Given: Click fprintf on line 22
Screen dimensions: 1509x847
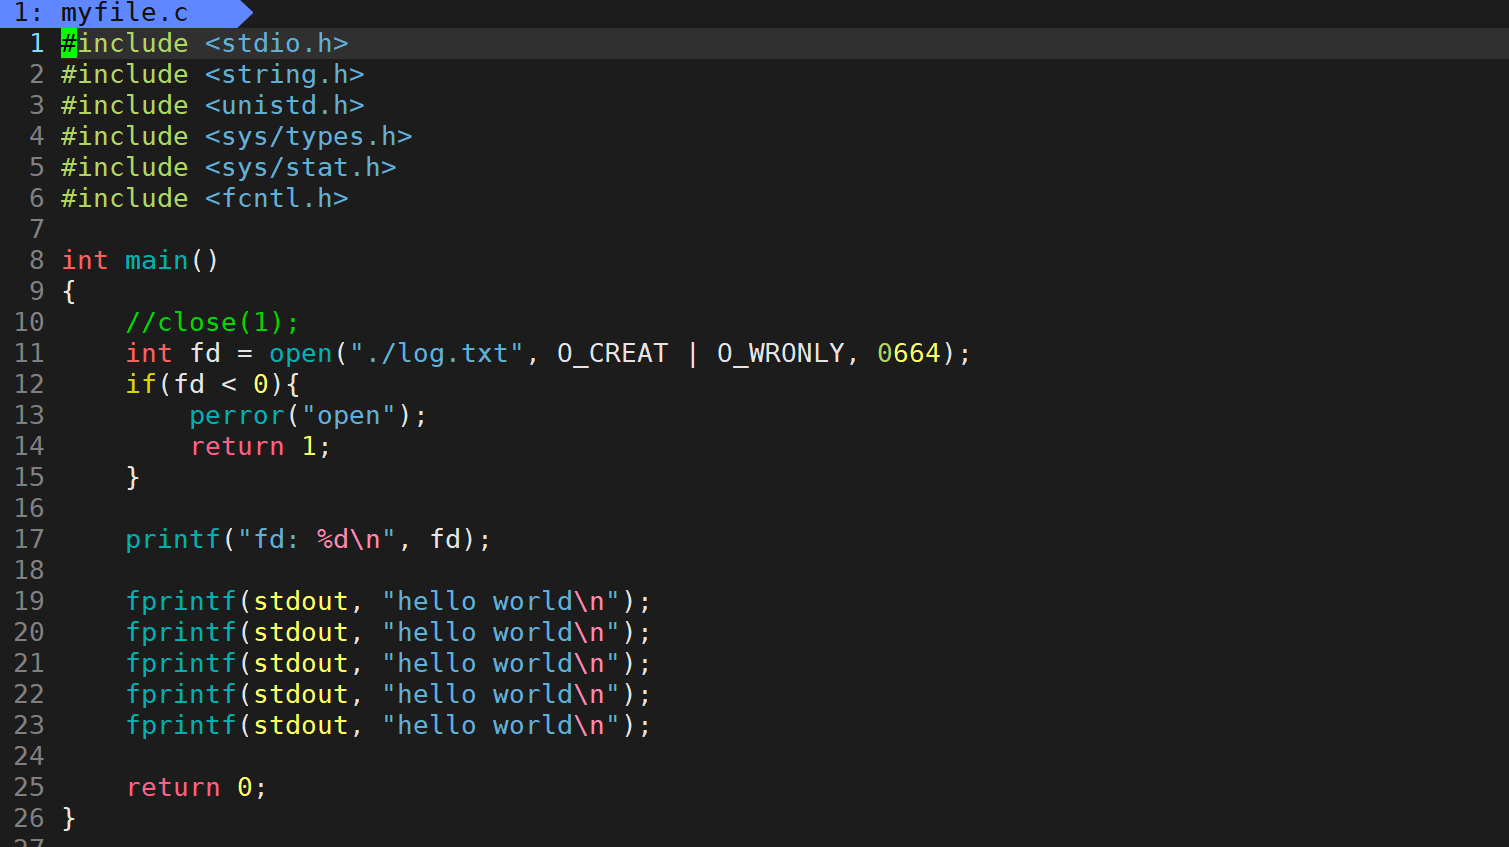Looking at the screenshot, I should [181, 694].
